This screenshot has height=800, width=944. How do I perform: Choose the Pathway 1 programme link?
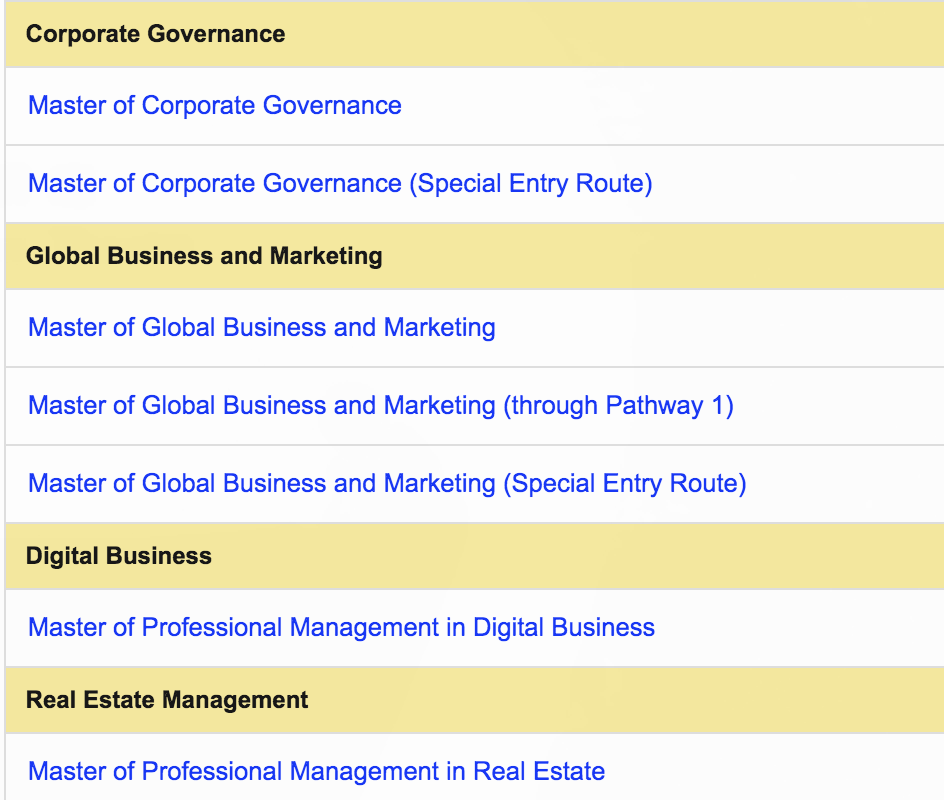coord(381,406)
